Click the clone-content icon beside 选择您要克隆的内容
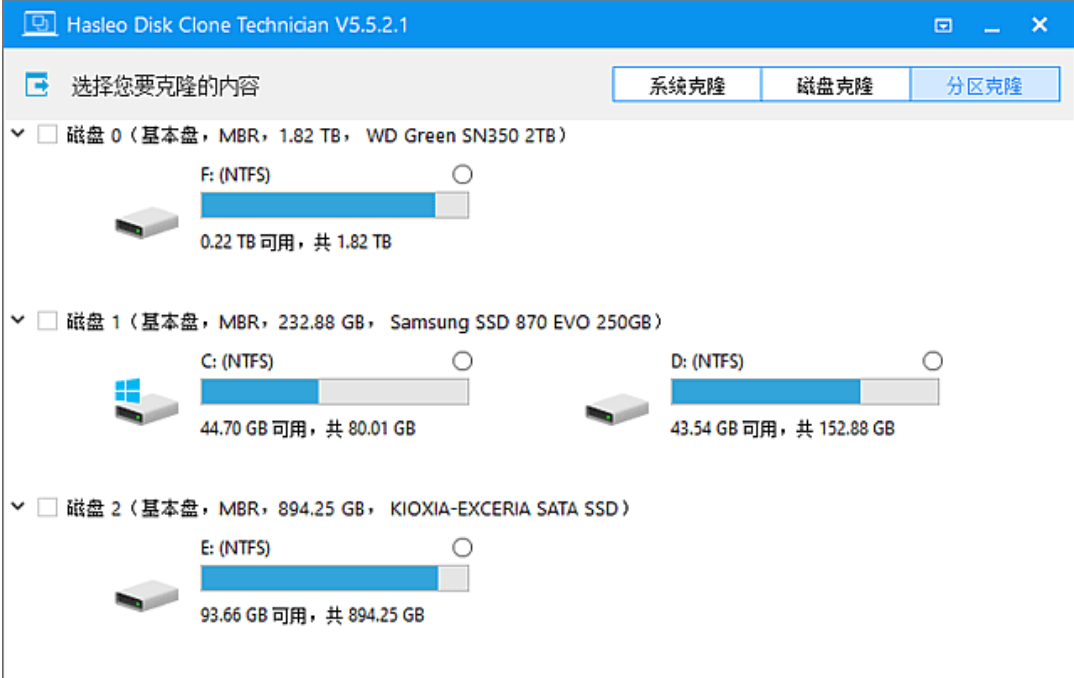The width and height of the screenshot is (1074, 678). pos(37,85)
